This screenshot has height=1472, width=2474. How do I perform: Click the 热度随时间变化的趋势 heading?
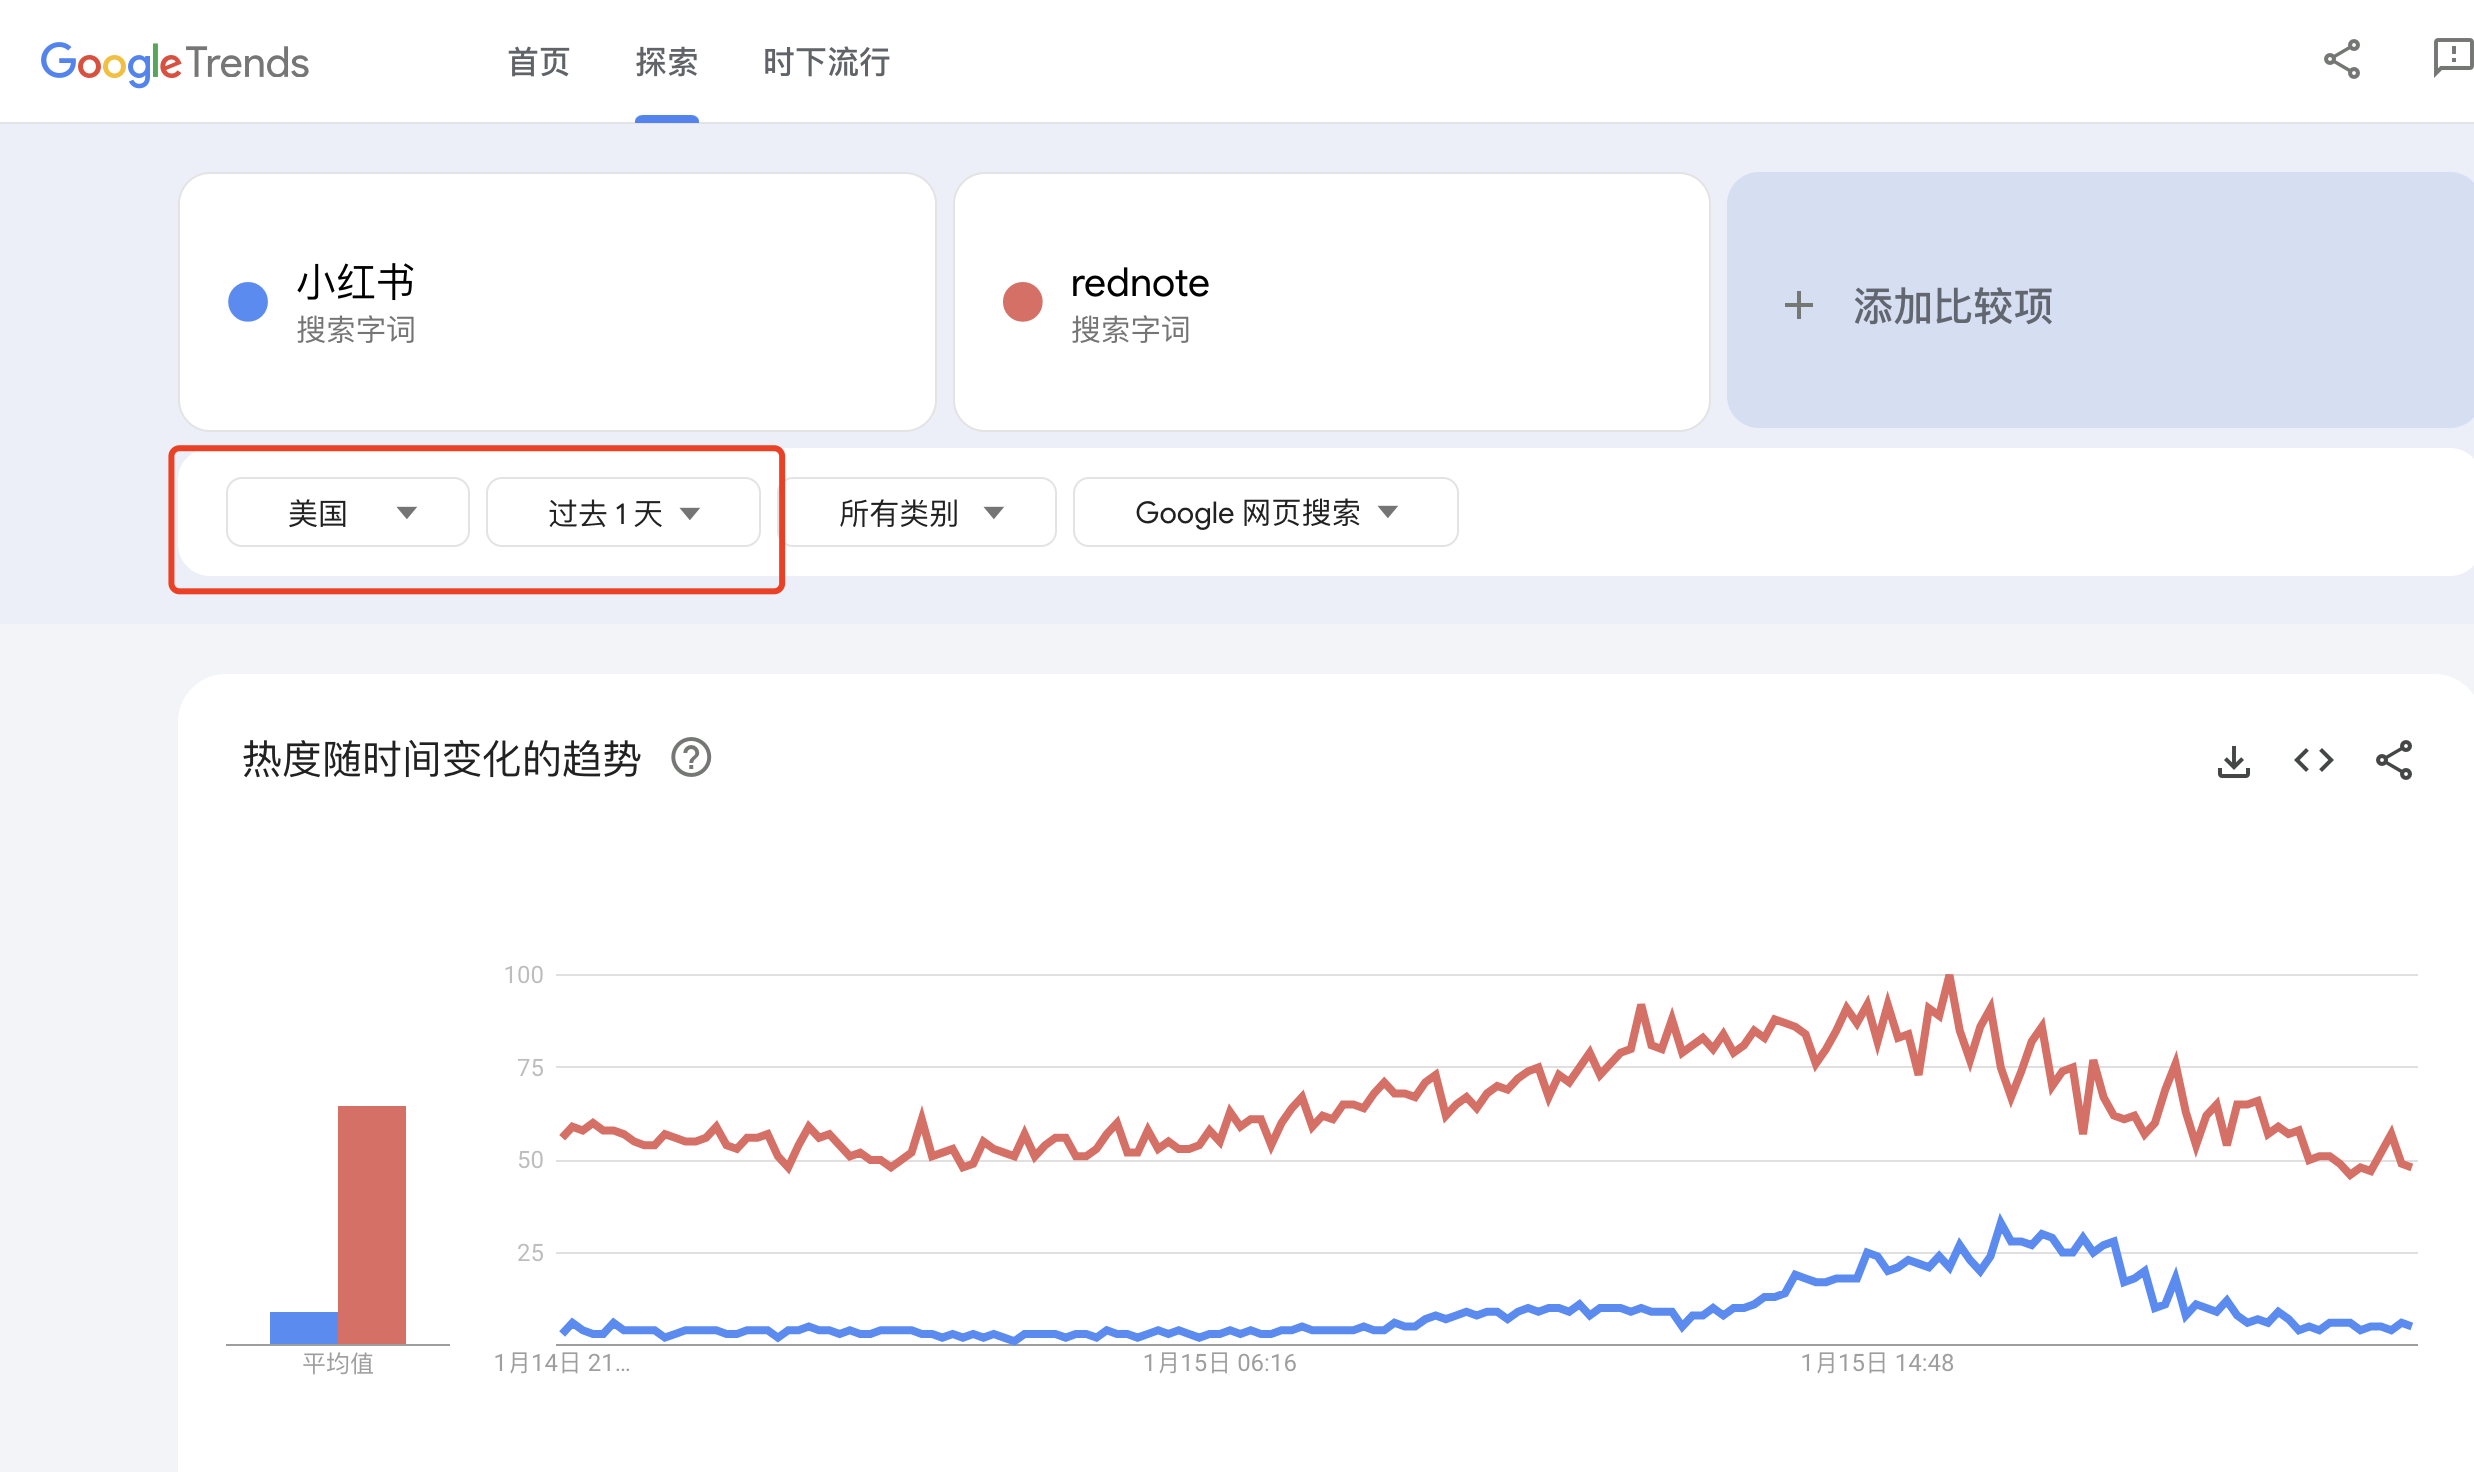click(x=441, y=759)
